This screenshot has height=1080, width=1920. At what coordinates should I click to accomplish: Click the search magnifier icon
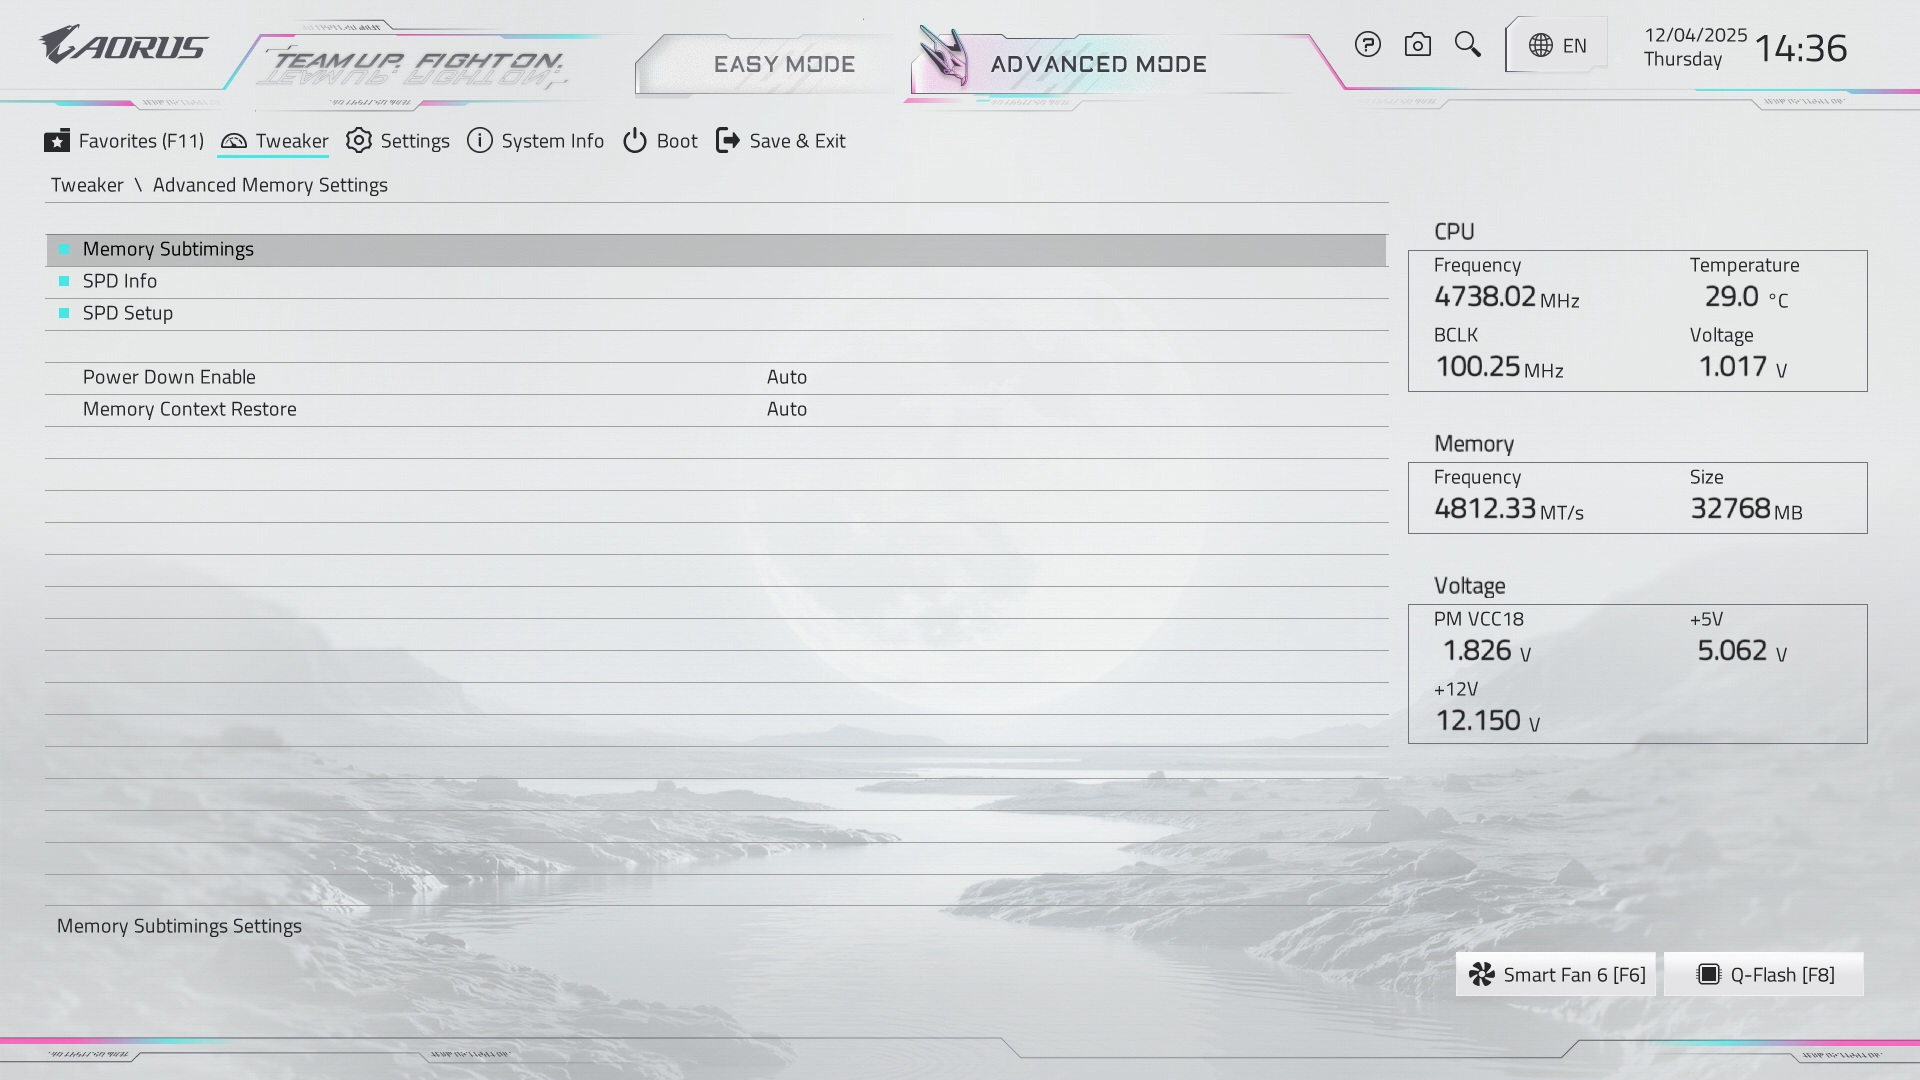1467,45
